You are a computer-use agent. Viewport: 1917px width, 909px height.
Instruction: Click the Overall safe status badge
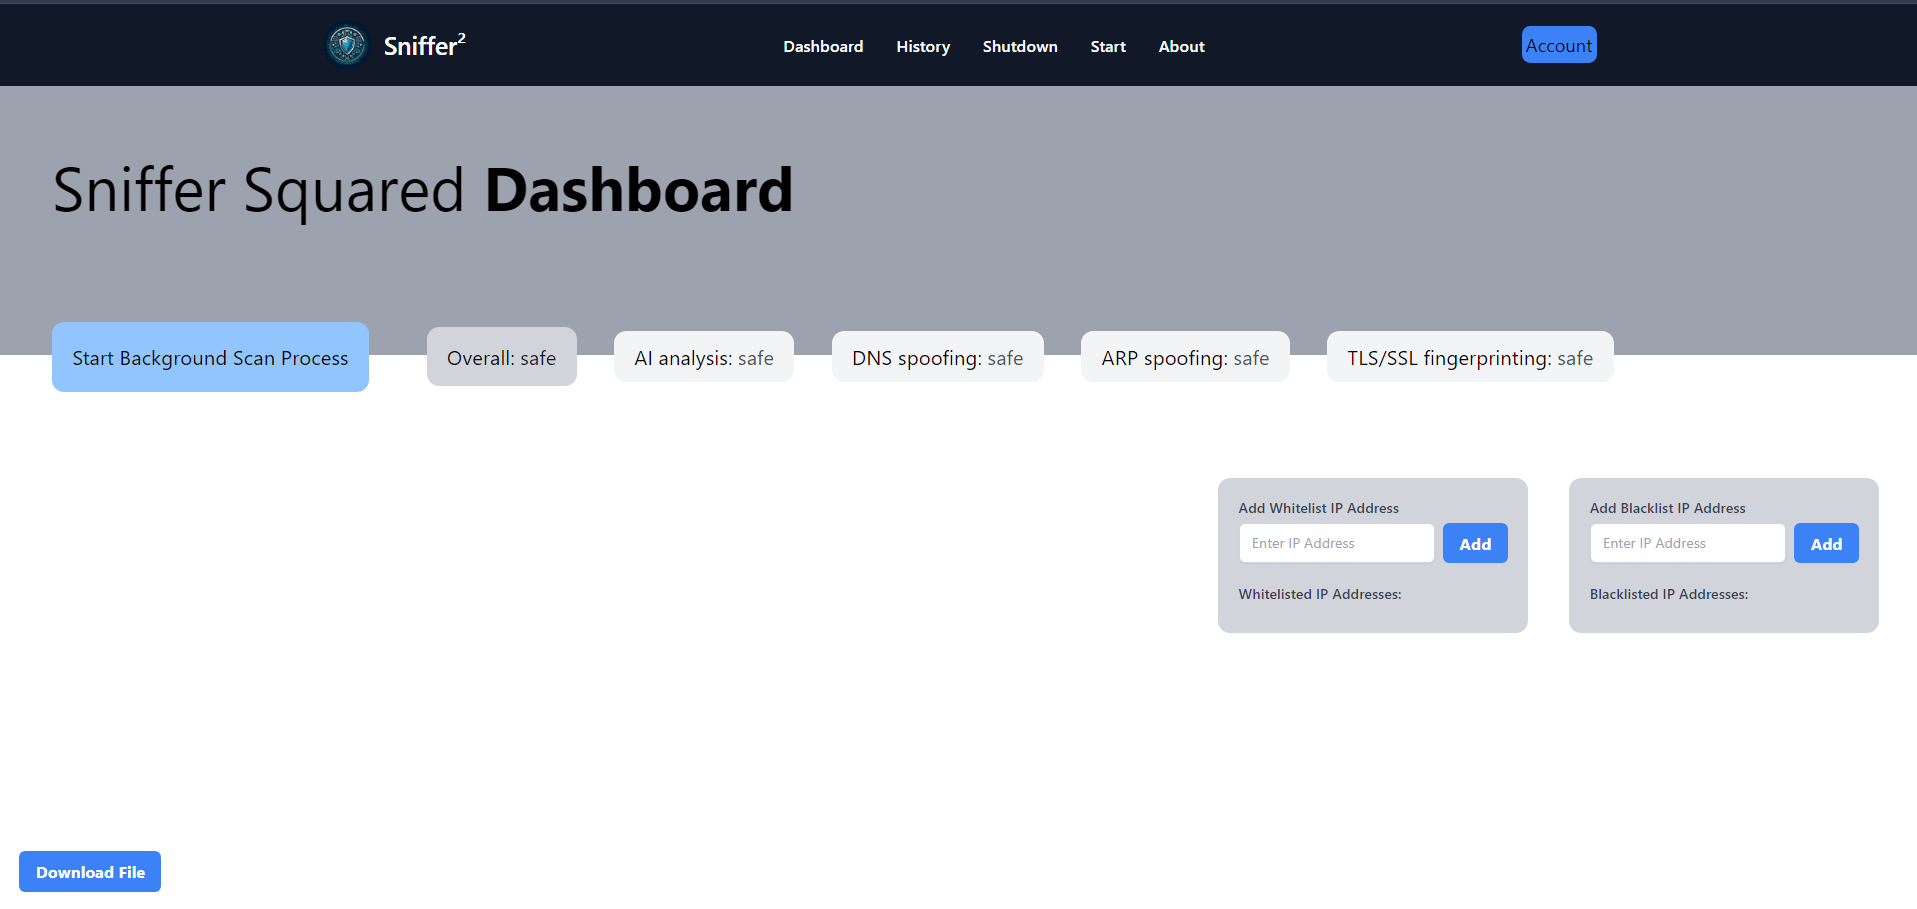501,357
